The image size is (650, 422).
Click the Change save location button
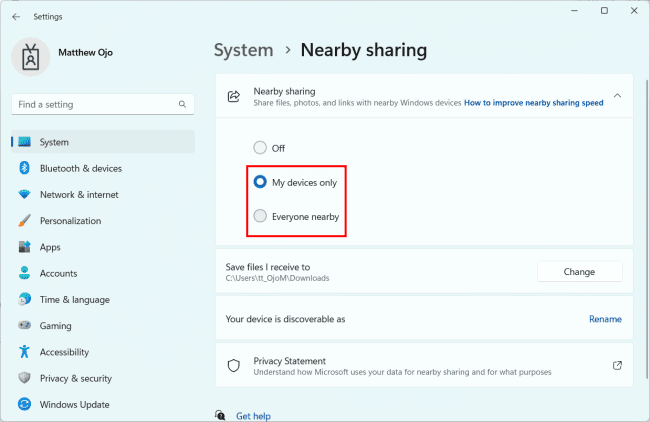579,272
